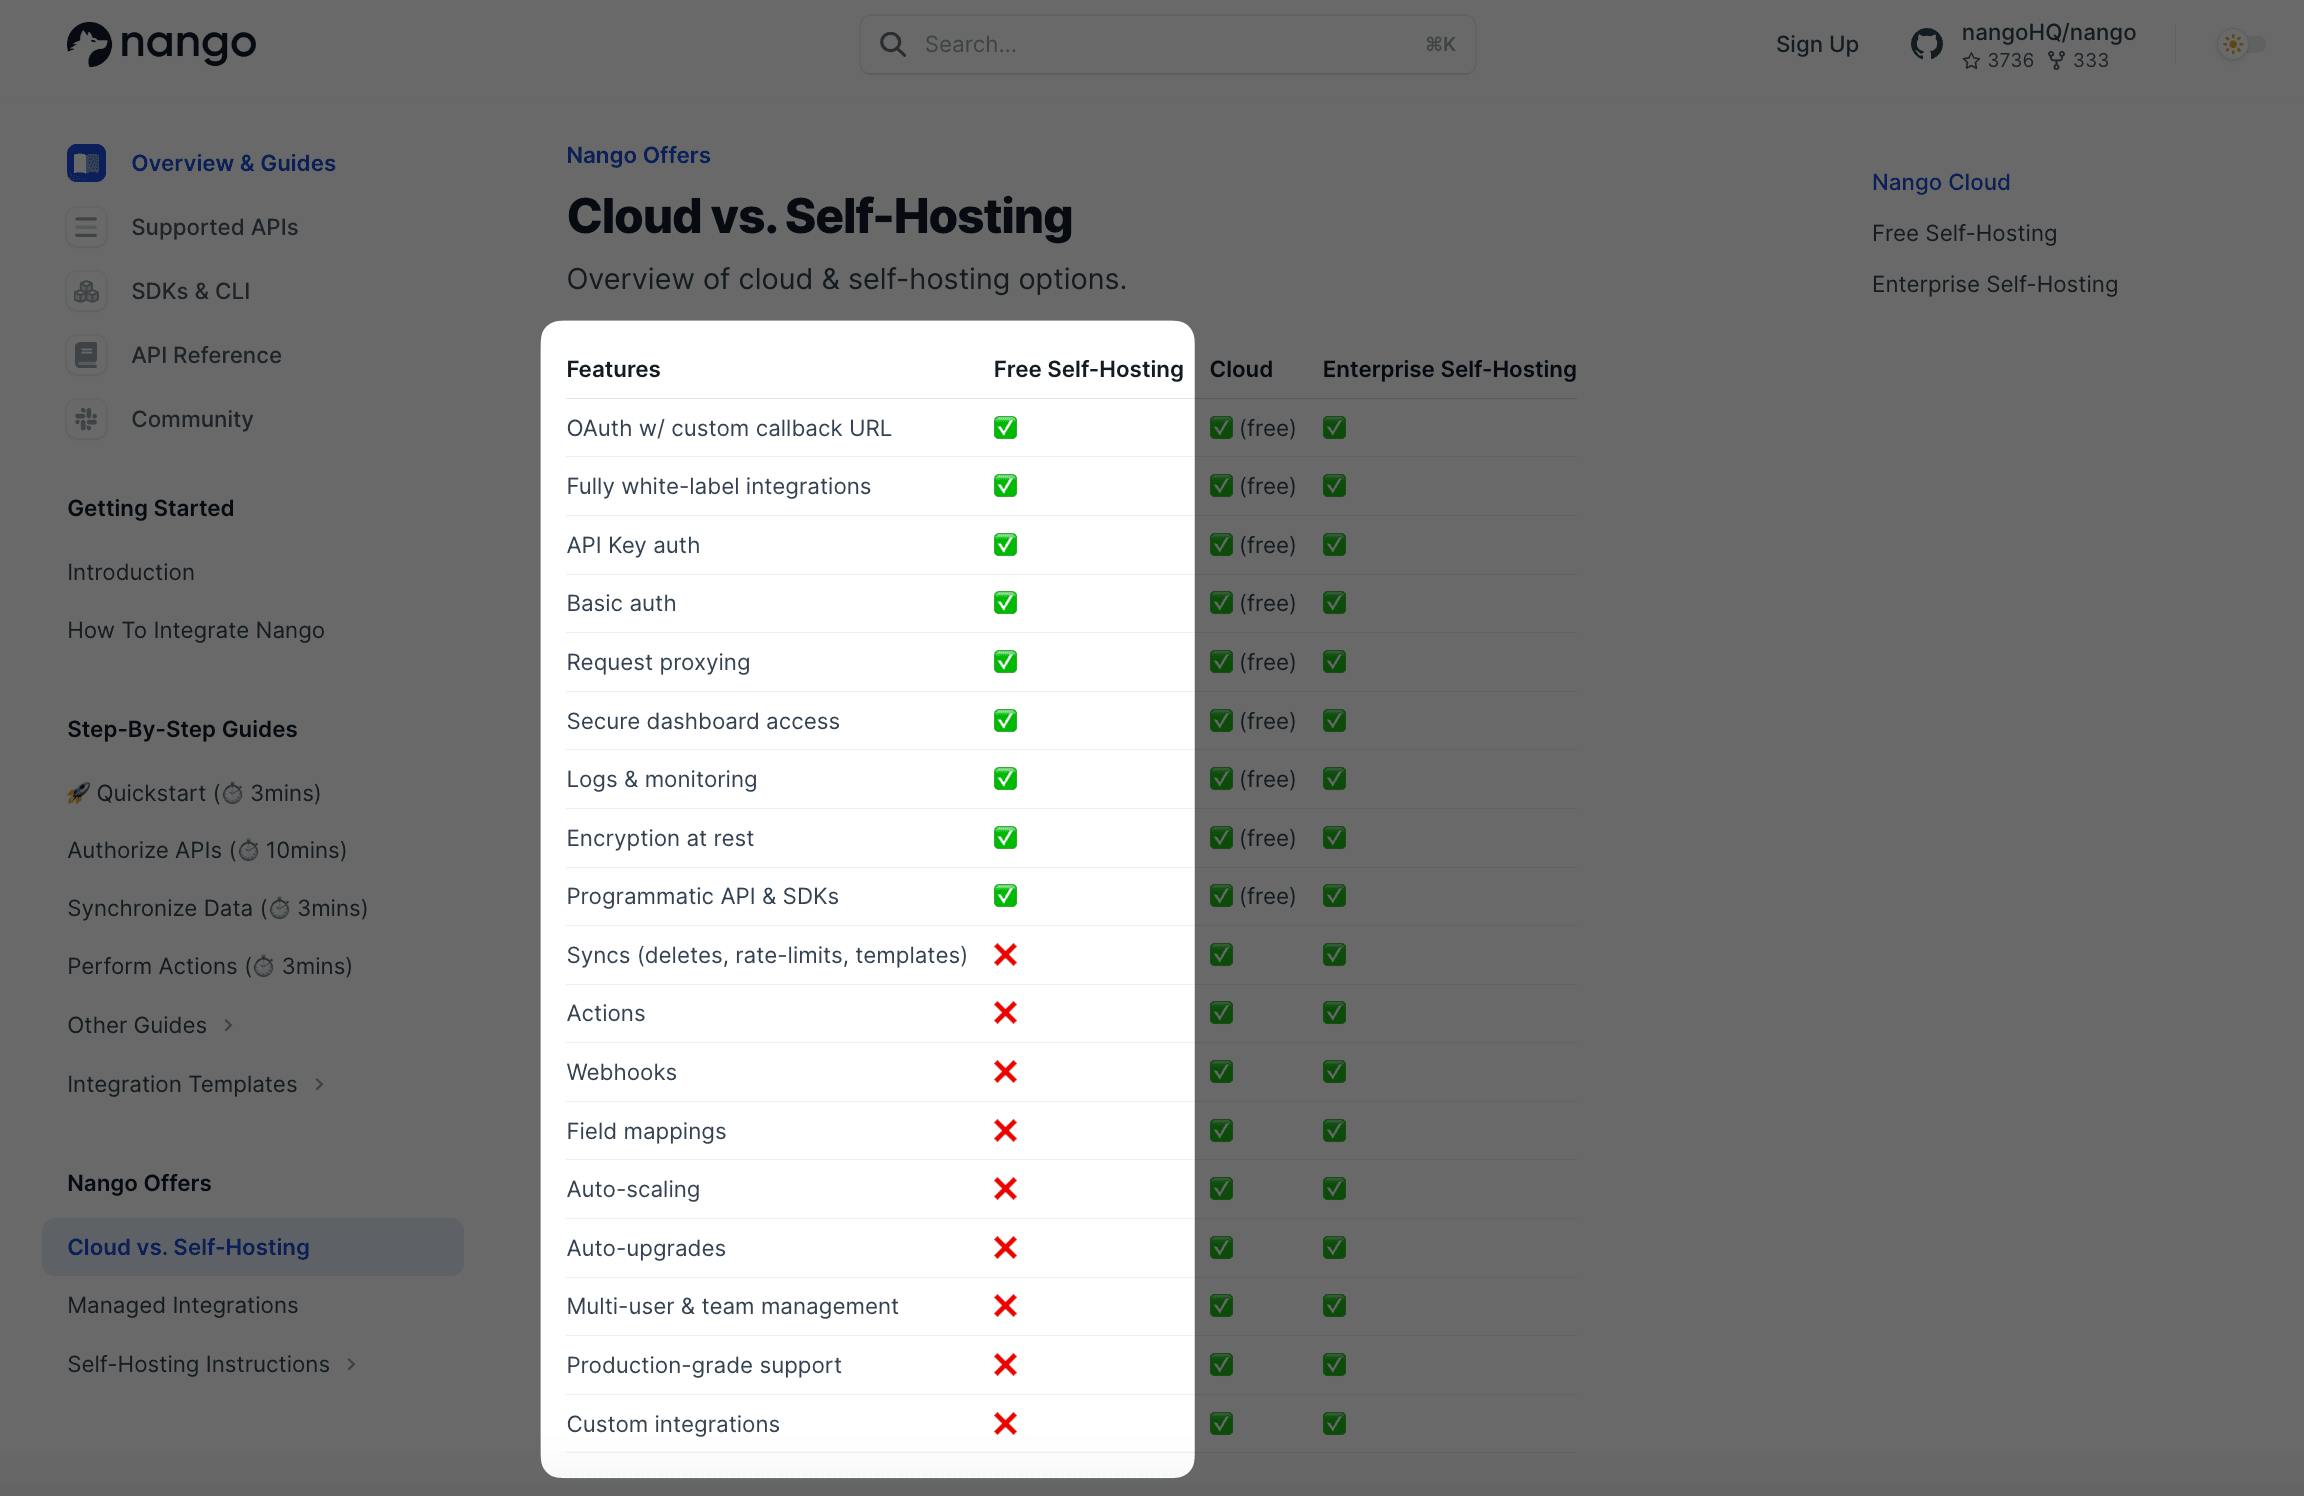
Task: Click the API Reference icon
Action: [x=87, y=355]
